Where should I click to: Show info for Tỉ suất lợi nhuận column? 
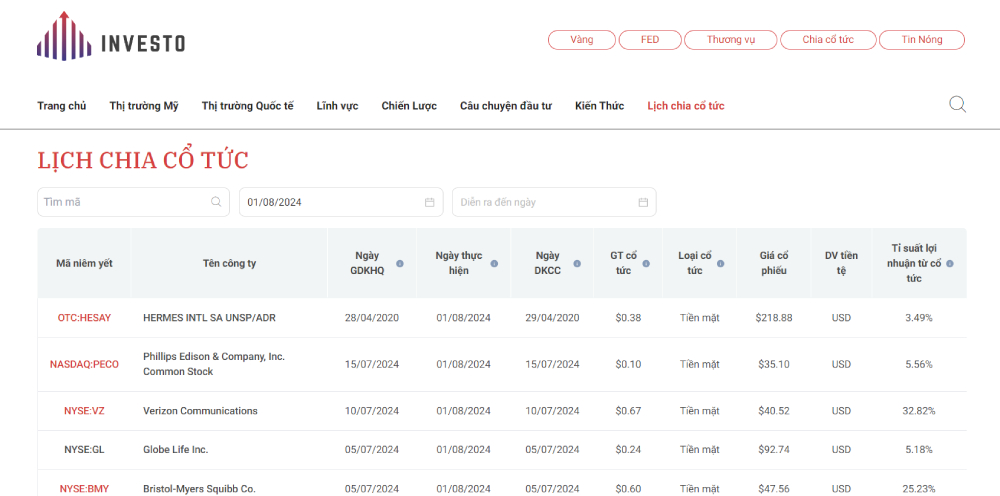tap(950, 263)
